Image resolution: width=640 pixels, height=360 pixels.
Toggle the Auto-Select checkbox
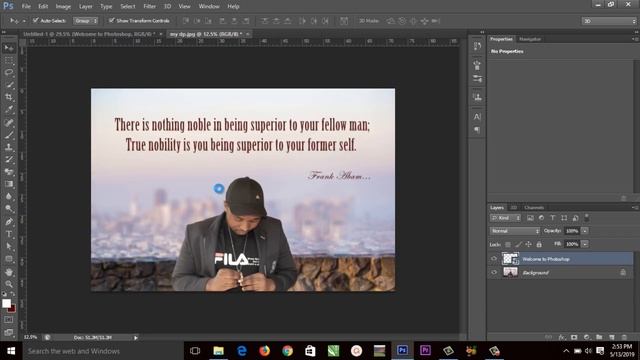pos(36,20)
